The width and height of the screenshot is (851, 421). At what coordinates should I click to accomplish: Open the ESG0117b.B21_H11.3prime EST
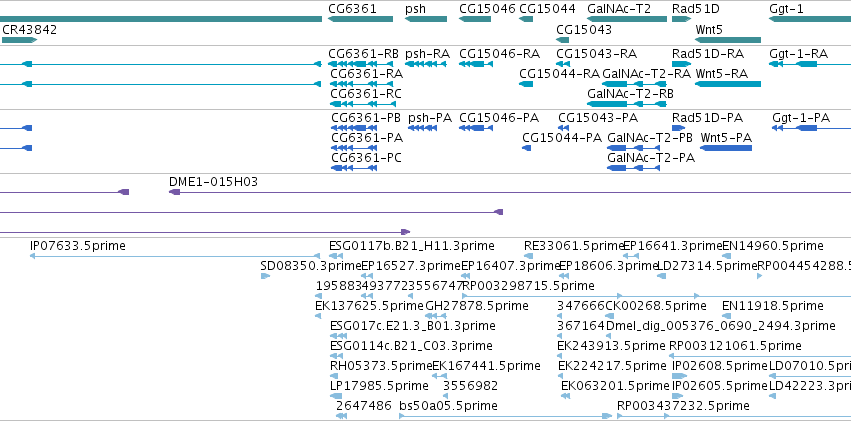[336, 256]
